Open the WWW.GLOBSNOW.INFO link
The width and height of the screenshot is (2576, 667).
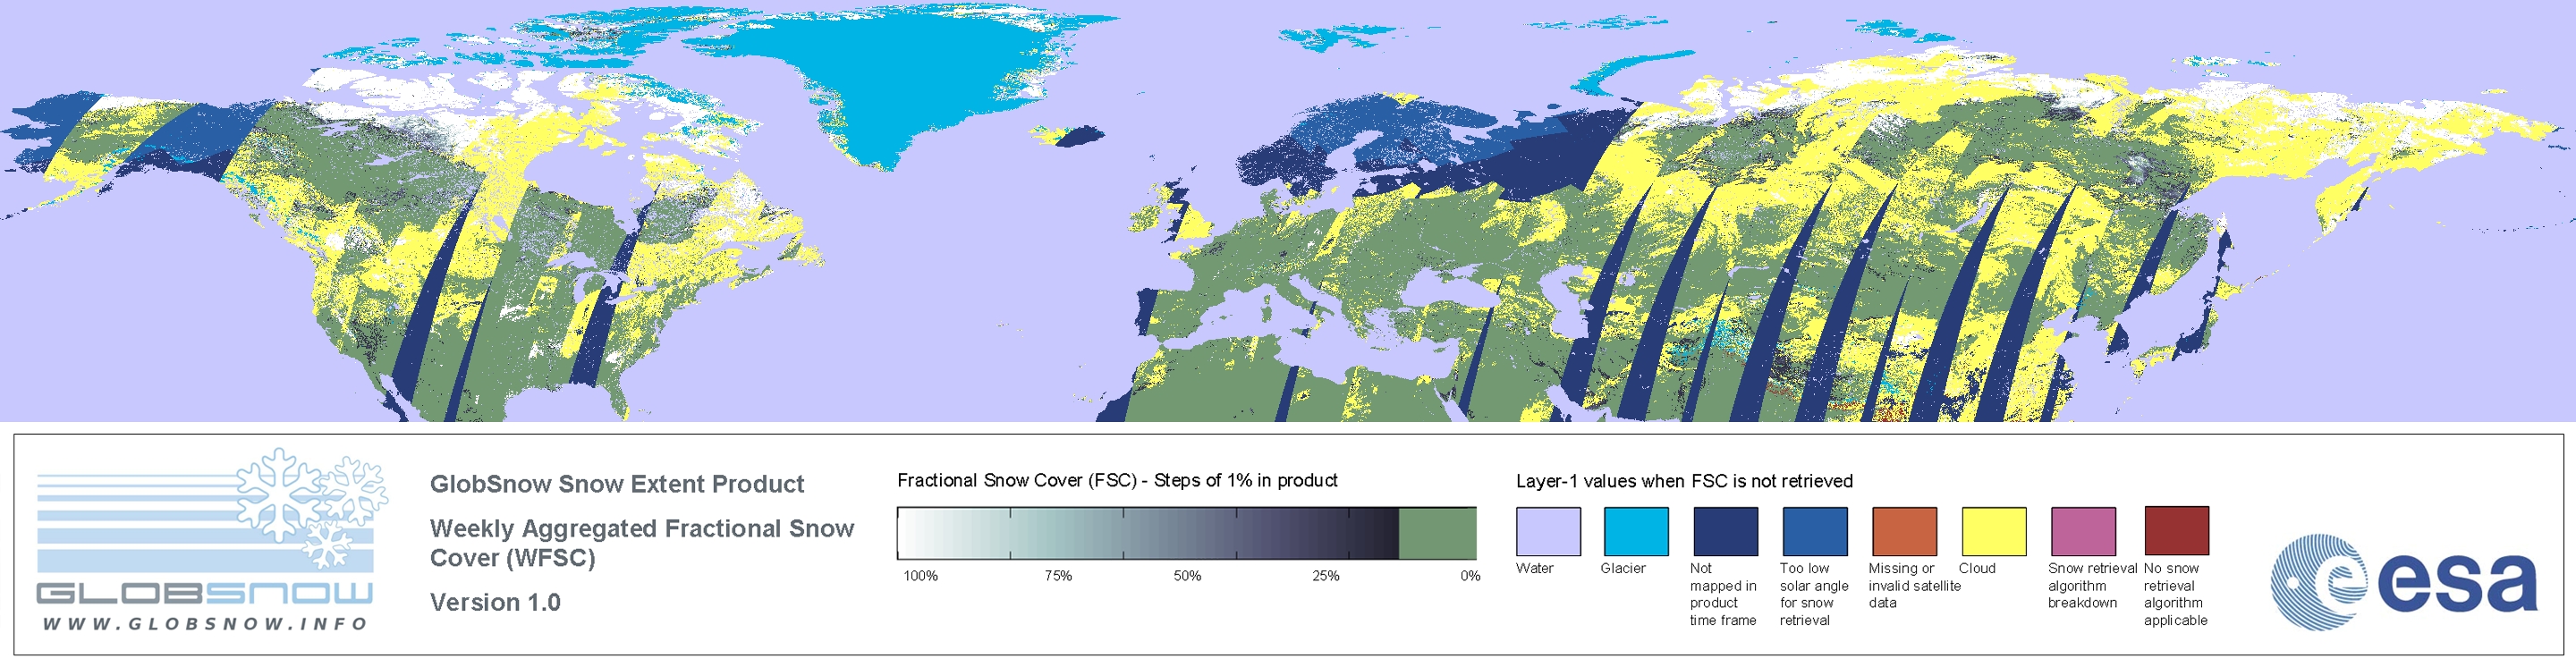(205, 623)
